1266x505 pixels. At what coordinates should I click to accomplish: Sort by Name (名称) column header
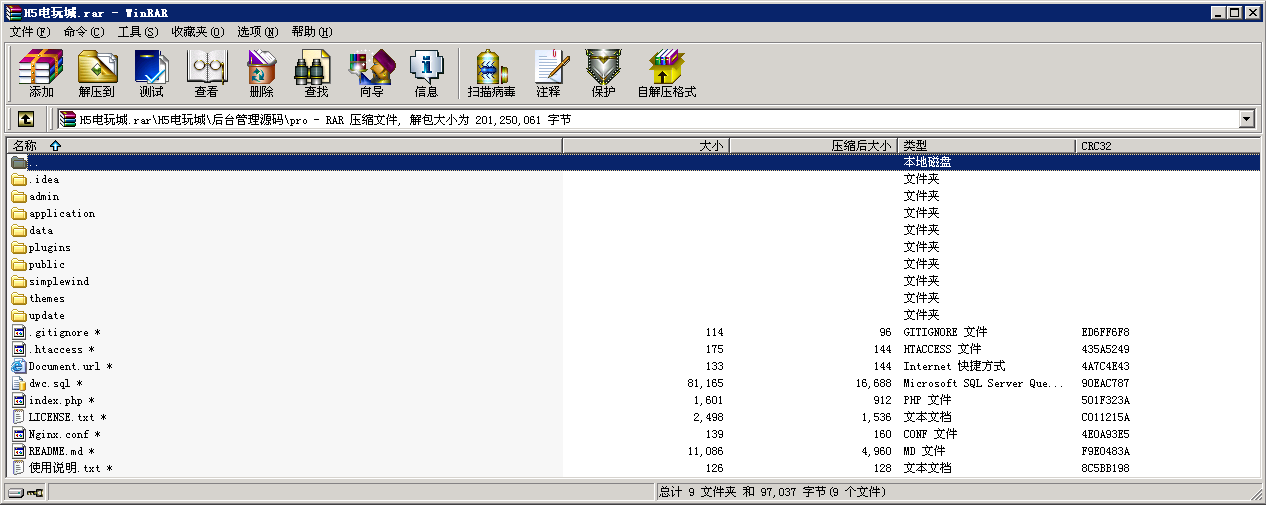click(x=284, y=146)
